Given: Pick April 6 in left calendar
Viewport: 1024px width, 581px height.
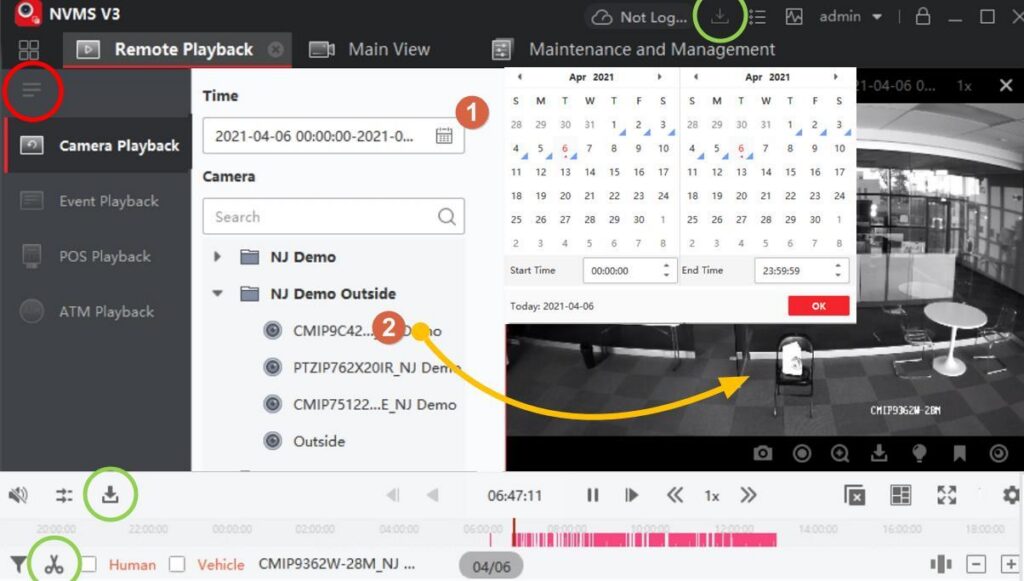Looking at the screenshot, I should pyautogui.click(x=565, y=148).
